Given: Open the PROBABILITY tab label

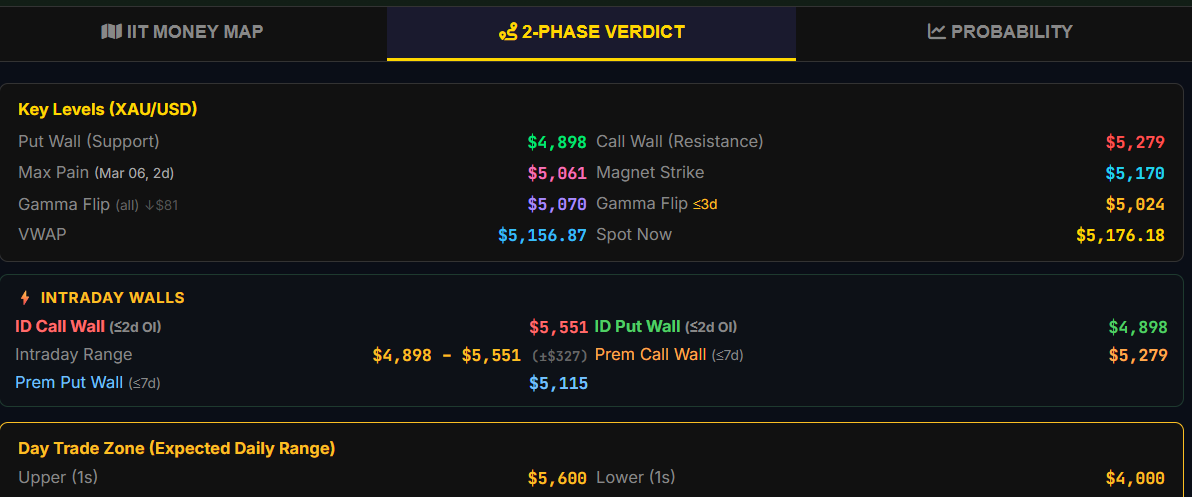Looking at the screenshot, I should tap(1011, 32).
